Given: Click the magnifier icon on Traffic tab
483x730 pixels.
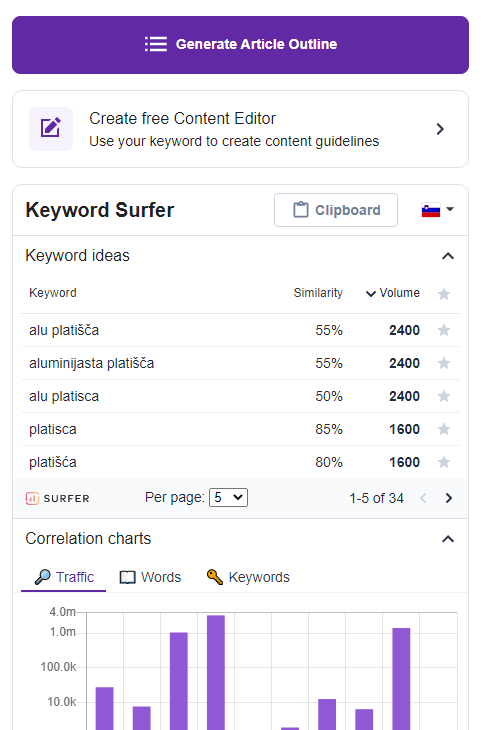Looking at the screenshot, I should [x=43, y=577].
